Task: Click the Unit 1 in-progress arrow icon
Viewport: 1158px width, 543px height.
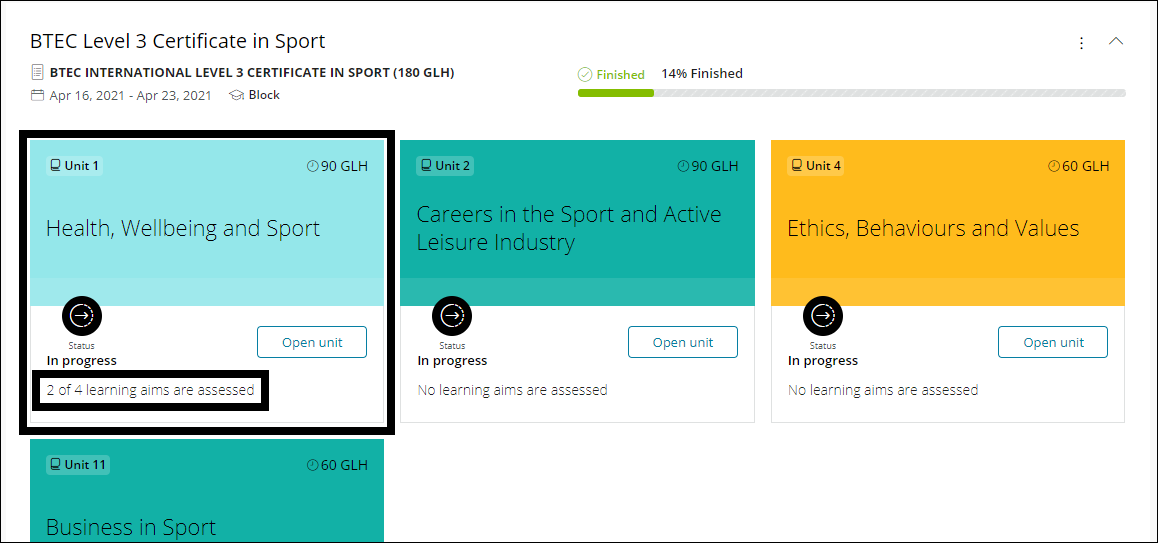Action: click(82, 316)
